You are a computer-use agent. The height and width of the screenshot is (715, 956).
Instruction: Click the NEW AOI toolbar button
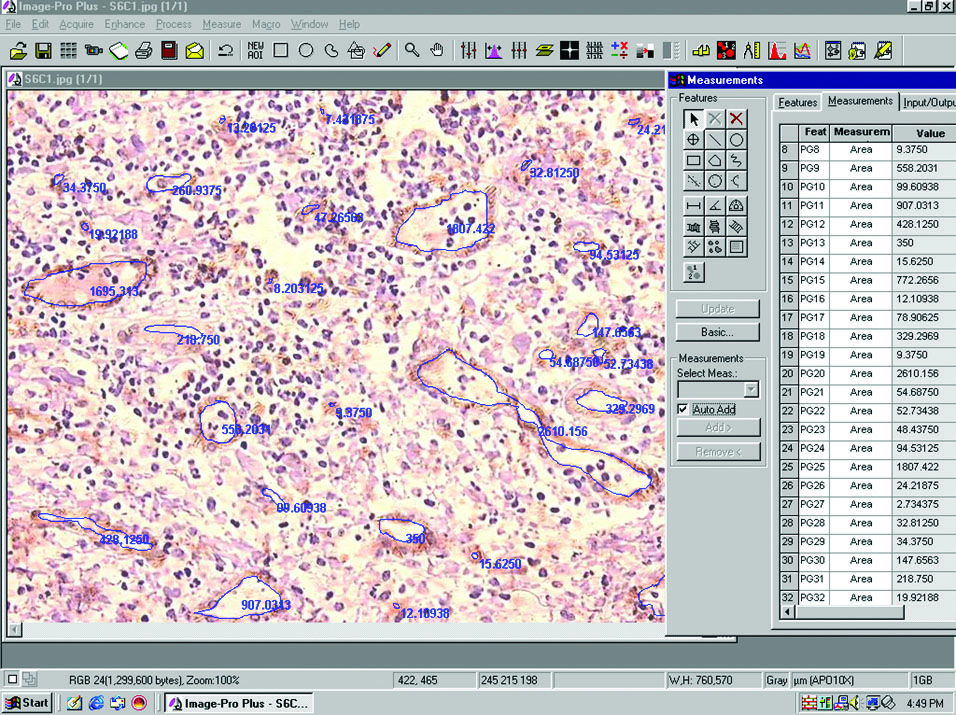point(255,51)
